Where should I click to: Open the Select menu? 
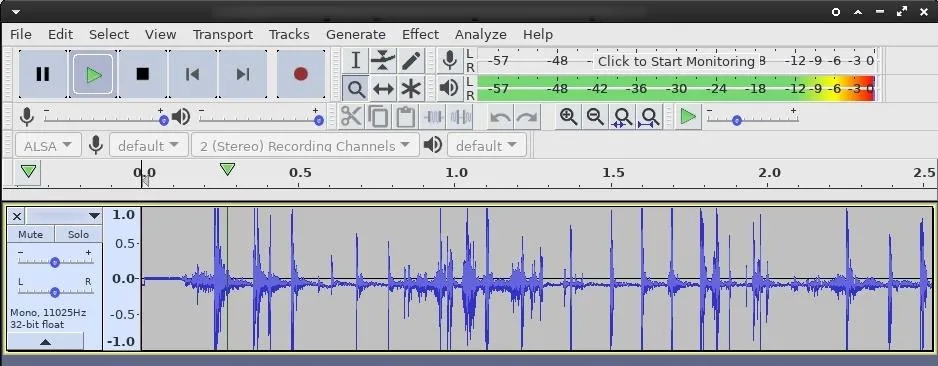coord(109,35)
